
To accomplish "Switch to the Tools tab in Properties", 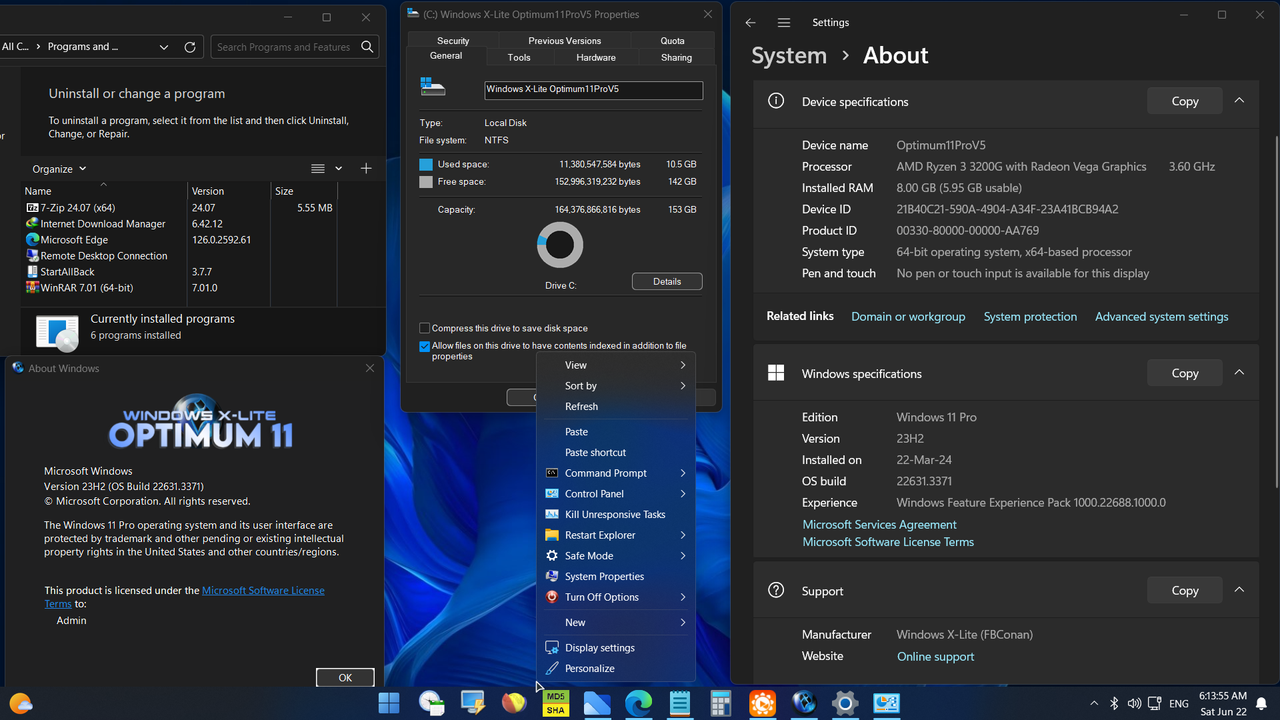I will (x=518, y=57).
